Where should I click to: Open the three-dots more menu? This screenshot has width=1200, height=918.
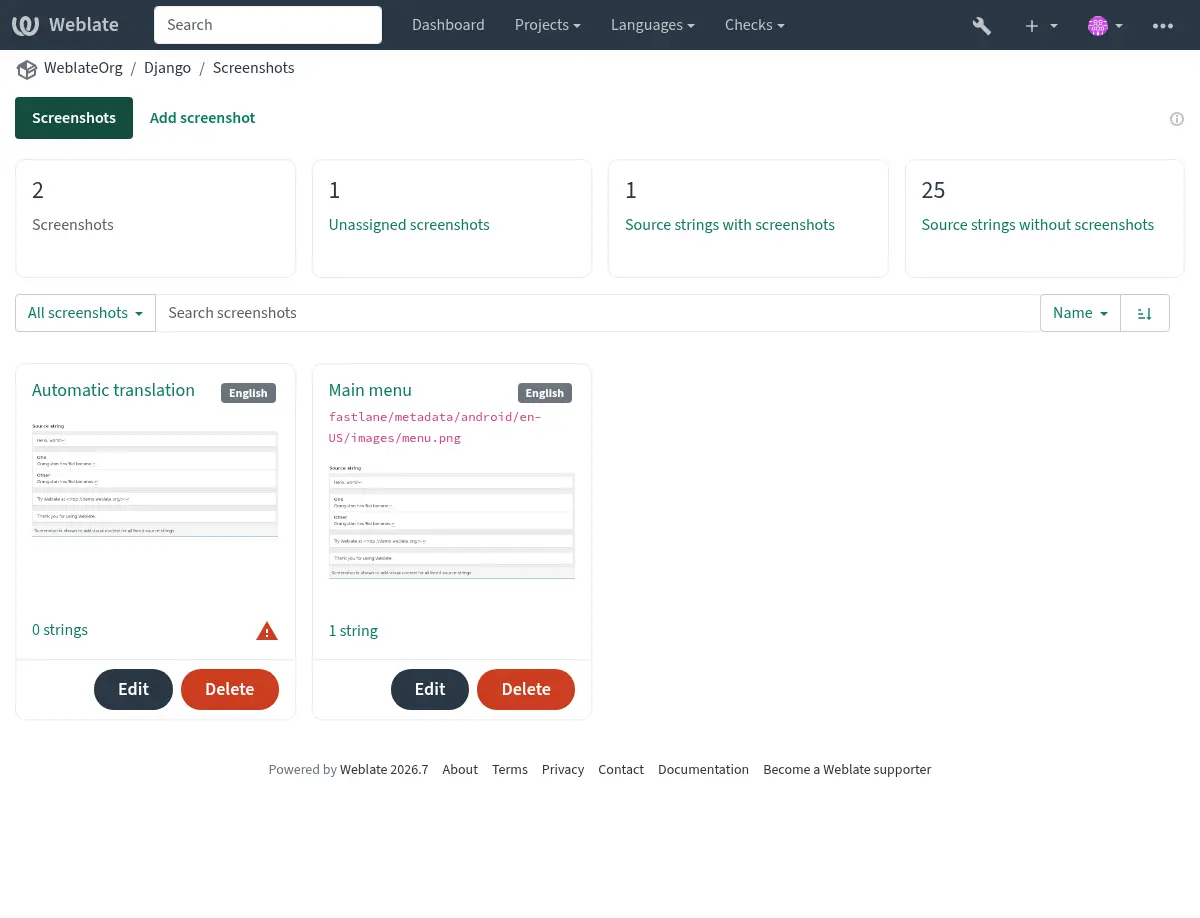pyautogui.click(x=1163, y=26)
